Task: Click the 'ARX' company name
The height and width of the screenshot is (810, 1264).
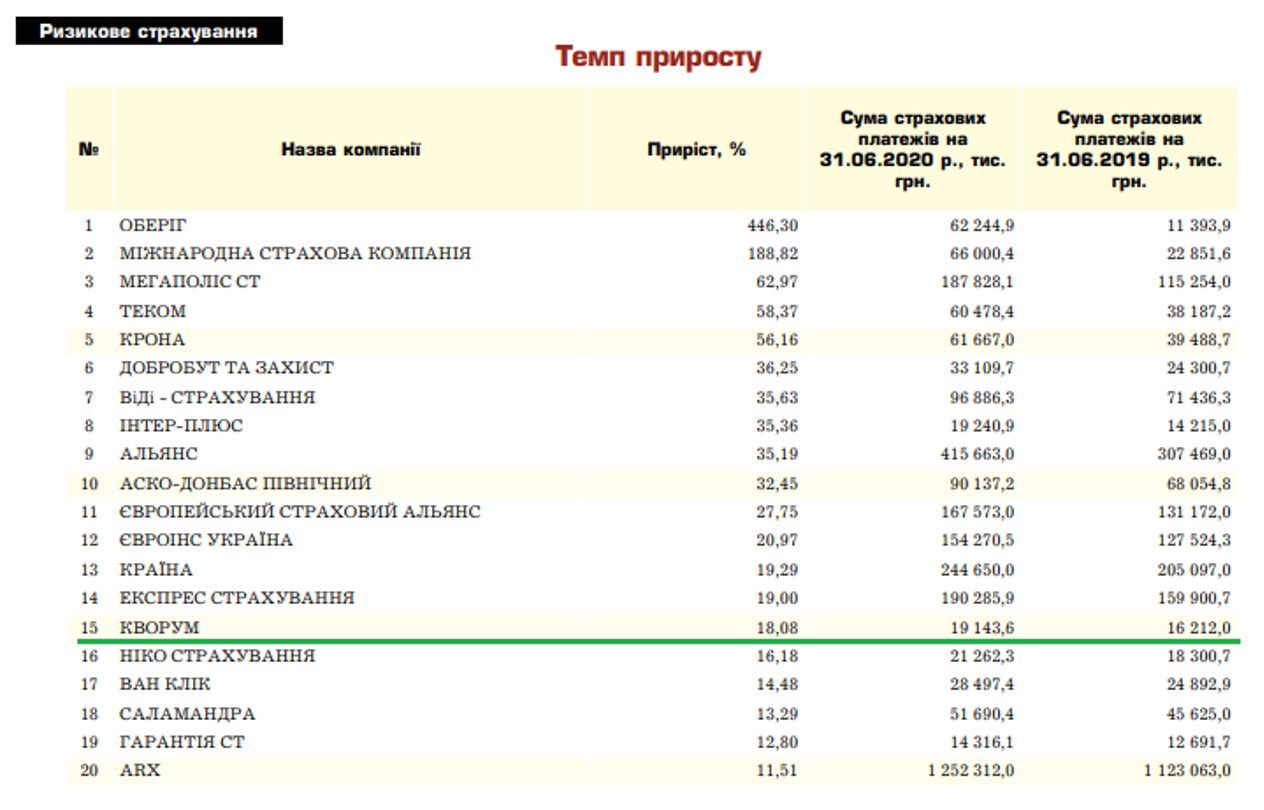Action: click(139, 771)
